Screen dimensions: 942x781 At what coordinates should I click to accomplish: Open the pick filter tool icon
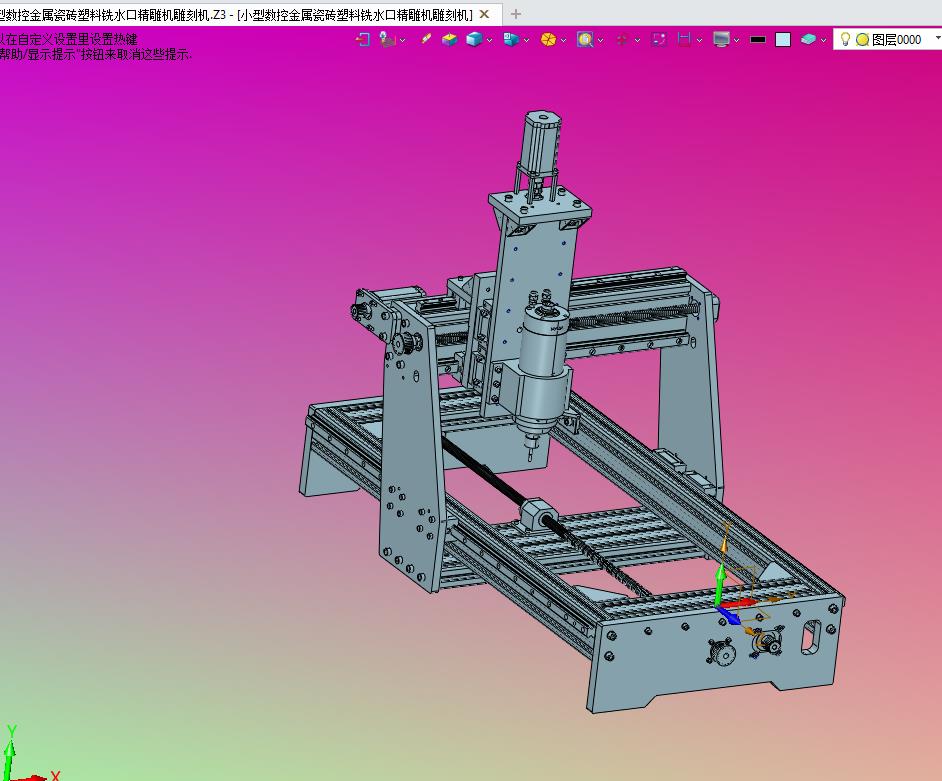coord(387,40)
